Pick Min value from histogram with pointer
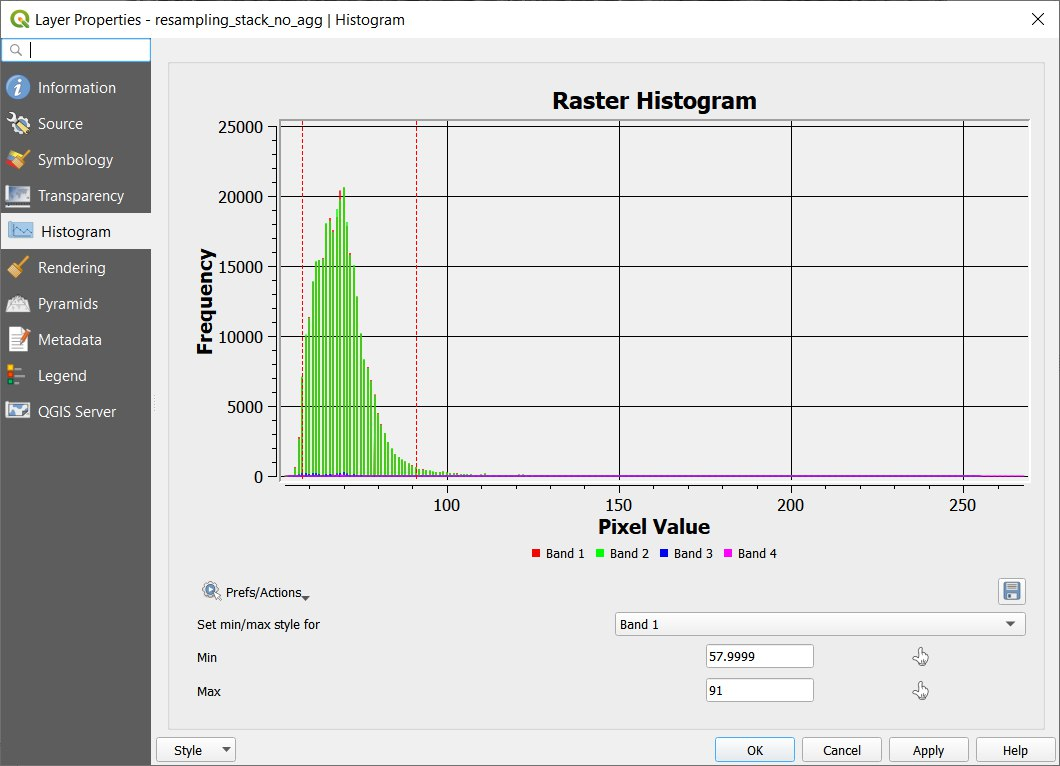Image resolution: width=1060 pixels, height=766 pixels. point(920,656)
